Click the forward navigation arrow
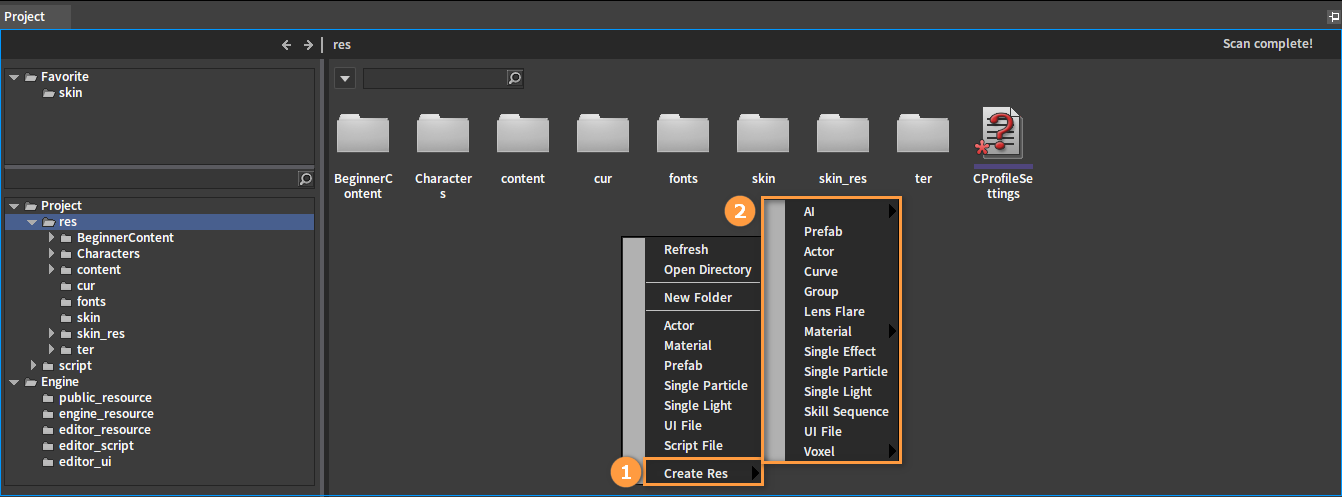1342x497 pixels. (x=308, y=45)
